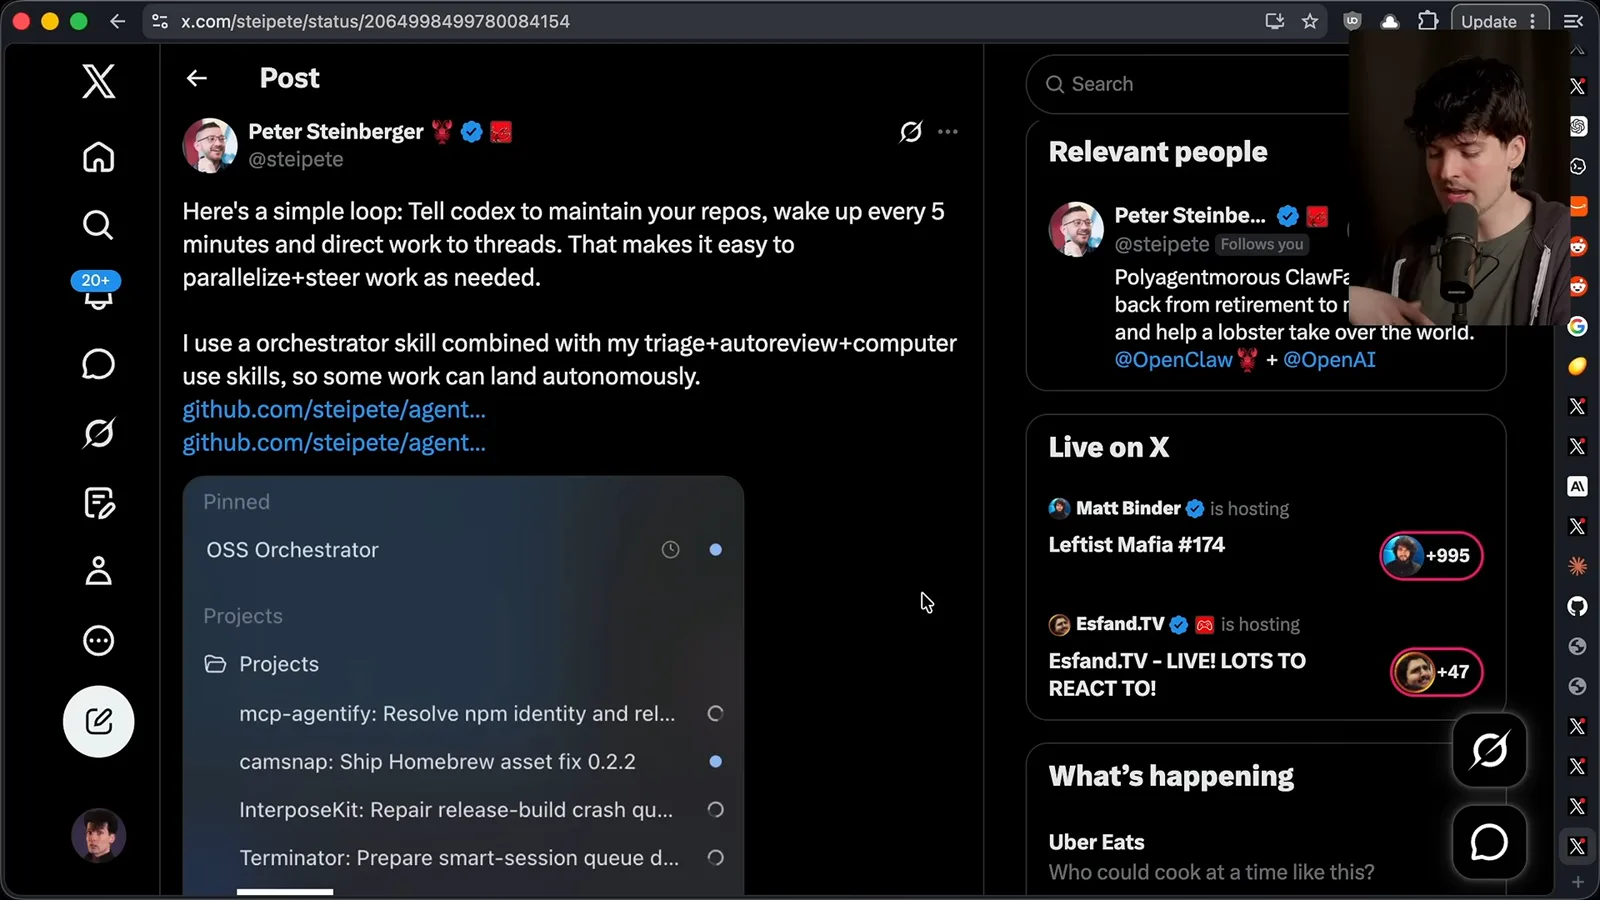1600x900 pixels.
Task: Open the GitHub tab in vertical tab strip
Action: tap(1577, 606)
